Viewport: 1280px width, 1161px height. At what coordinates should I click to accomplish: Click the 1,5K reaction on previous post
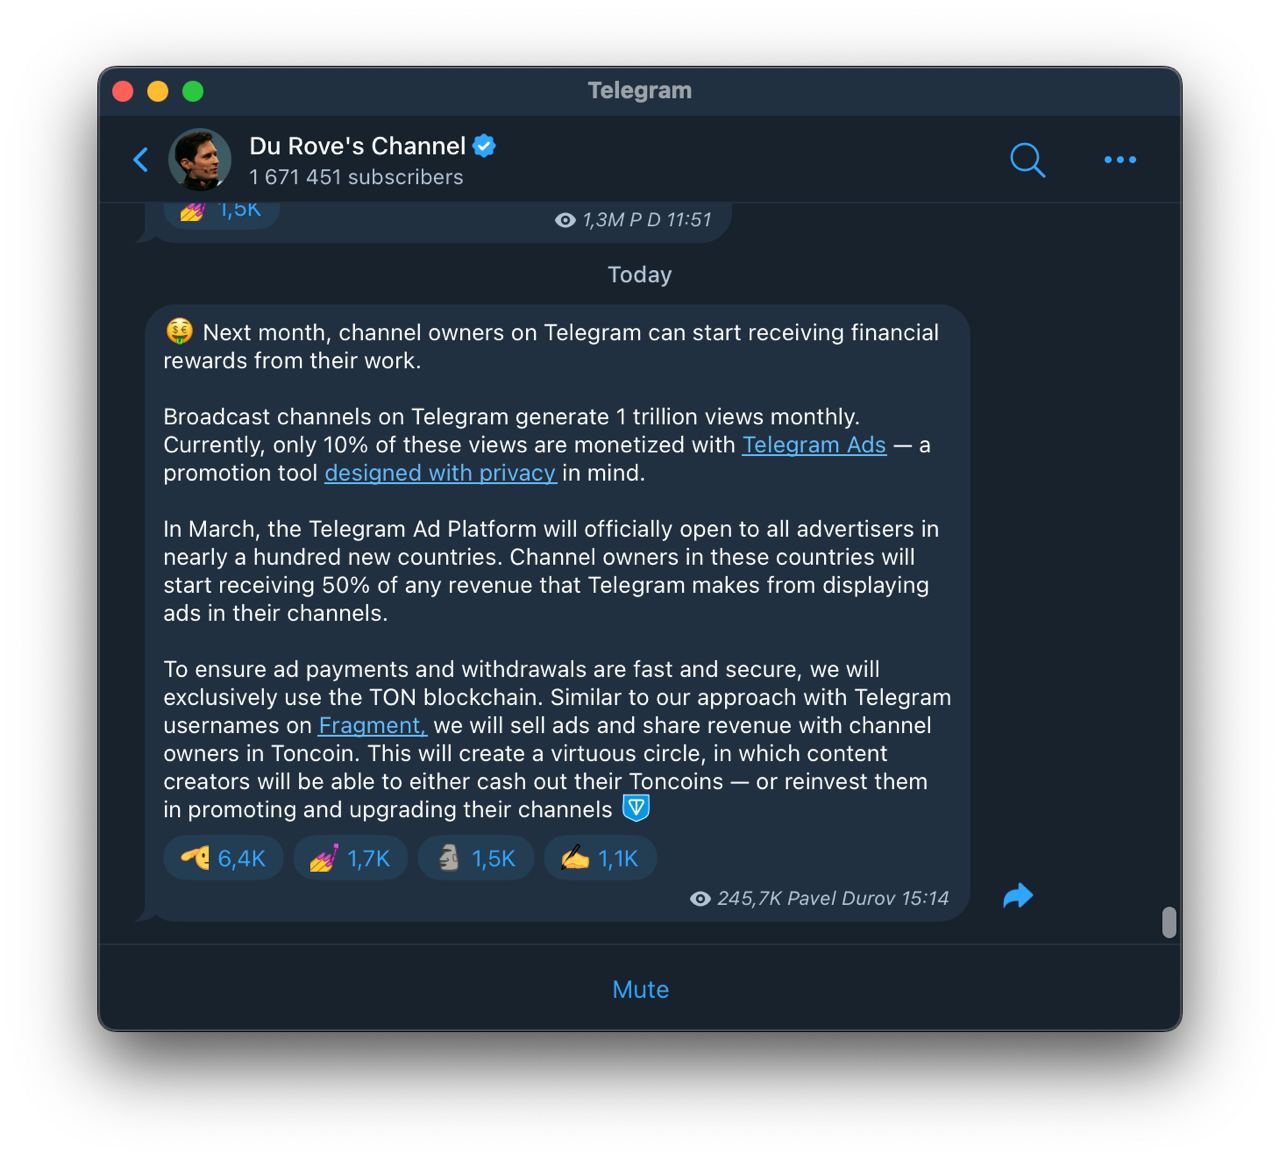pyautogui.click(x=221, y=211)
